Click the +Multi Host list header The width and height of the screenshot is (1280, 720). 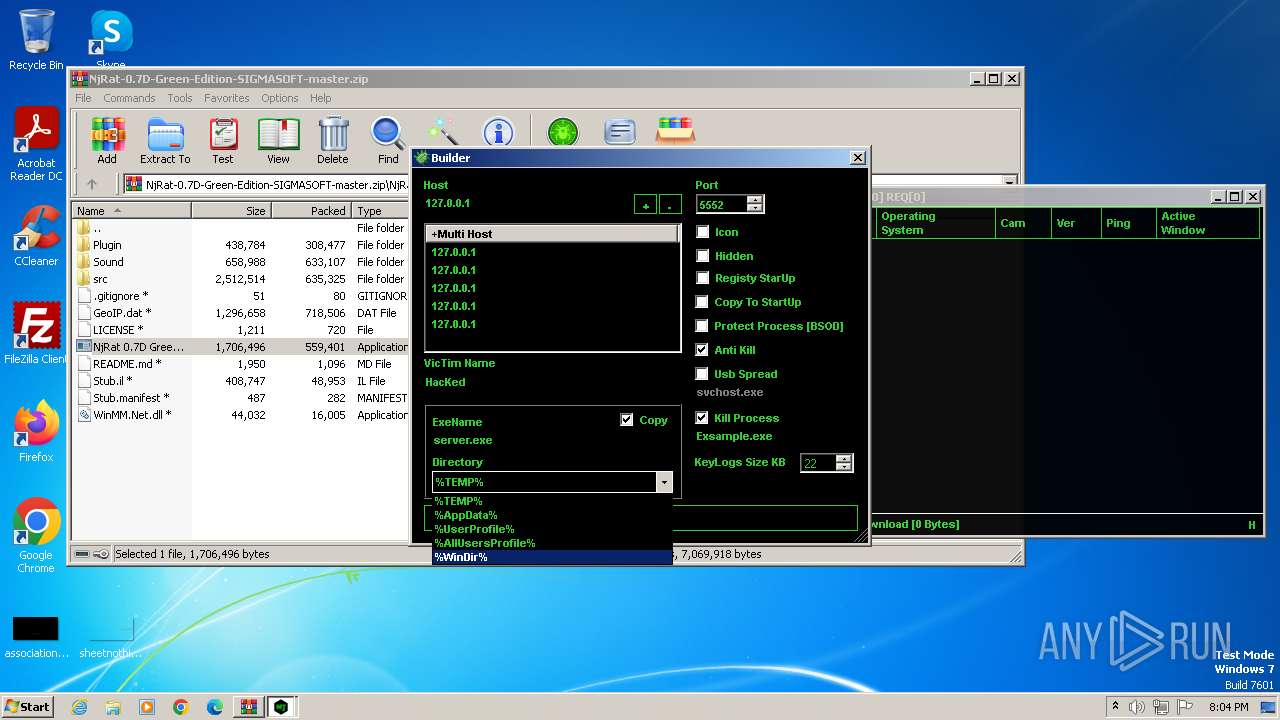pyautogui.click(x=553, y=234)
